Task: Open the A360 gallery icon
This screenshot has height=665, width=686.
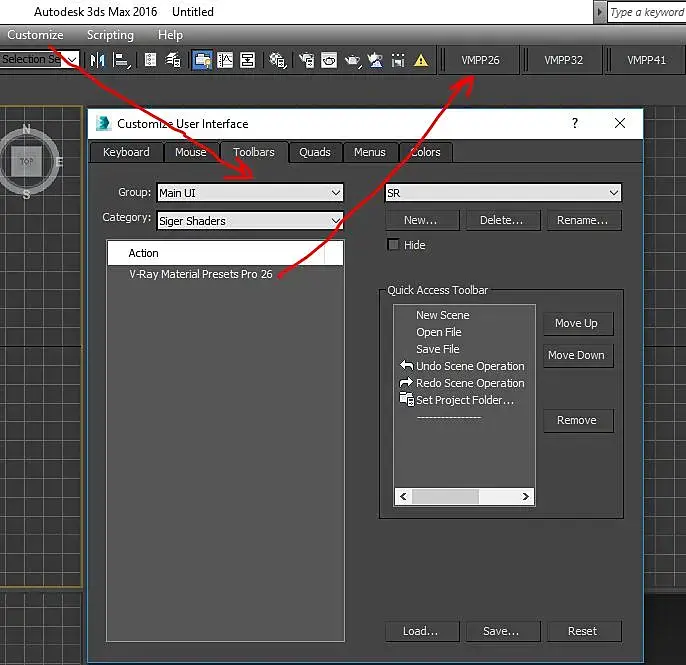Action: (398, 60)
